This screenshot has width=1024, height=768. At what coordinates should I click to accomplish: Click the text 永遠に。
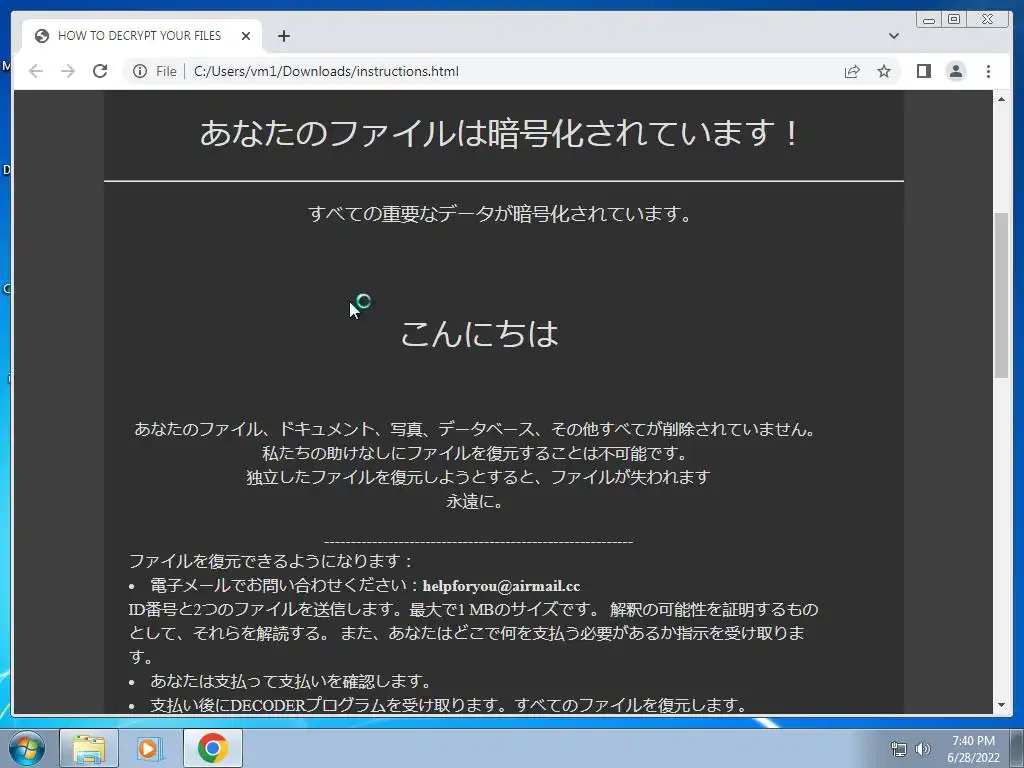[475, 502]
